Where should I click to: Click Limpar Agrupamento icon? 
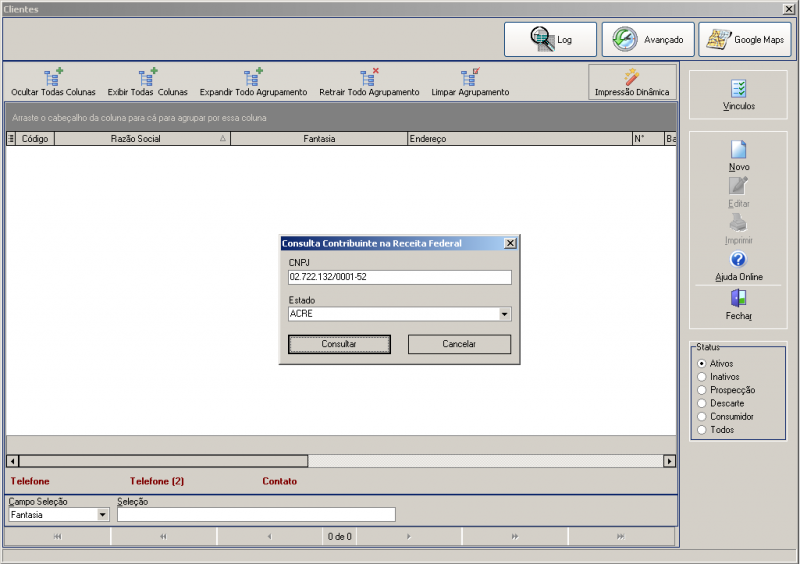470,78
